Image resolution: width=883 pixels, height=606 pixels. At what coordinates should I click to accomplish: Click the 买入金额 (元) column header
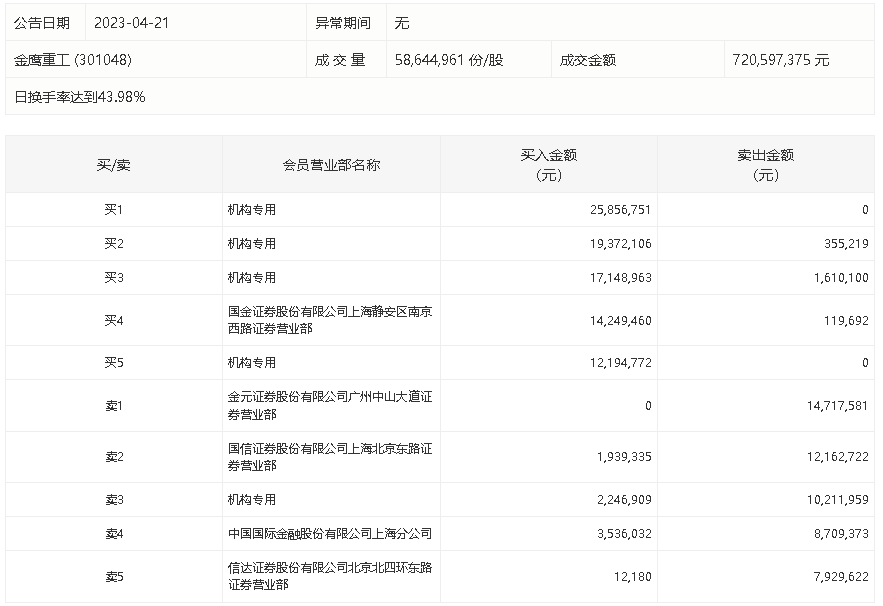point(548,165)
